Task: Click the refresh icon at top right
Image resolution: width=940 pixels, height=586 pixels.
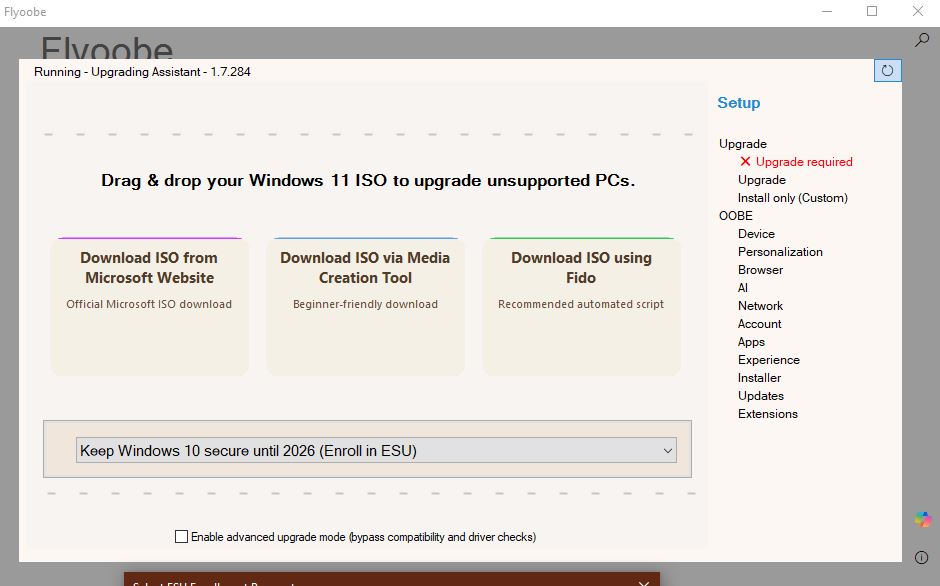Action: click(x=887, y=71)
